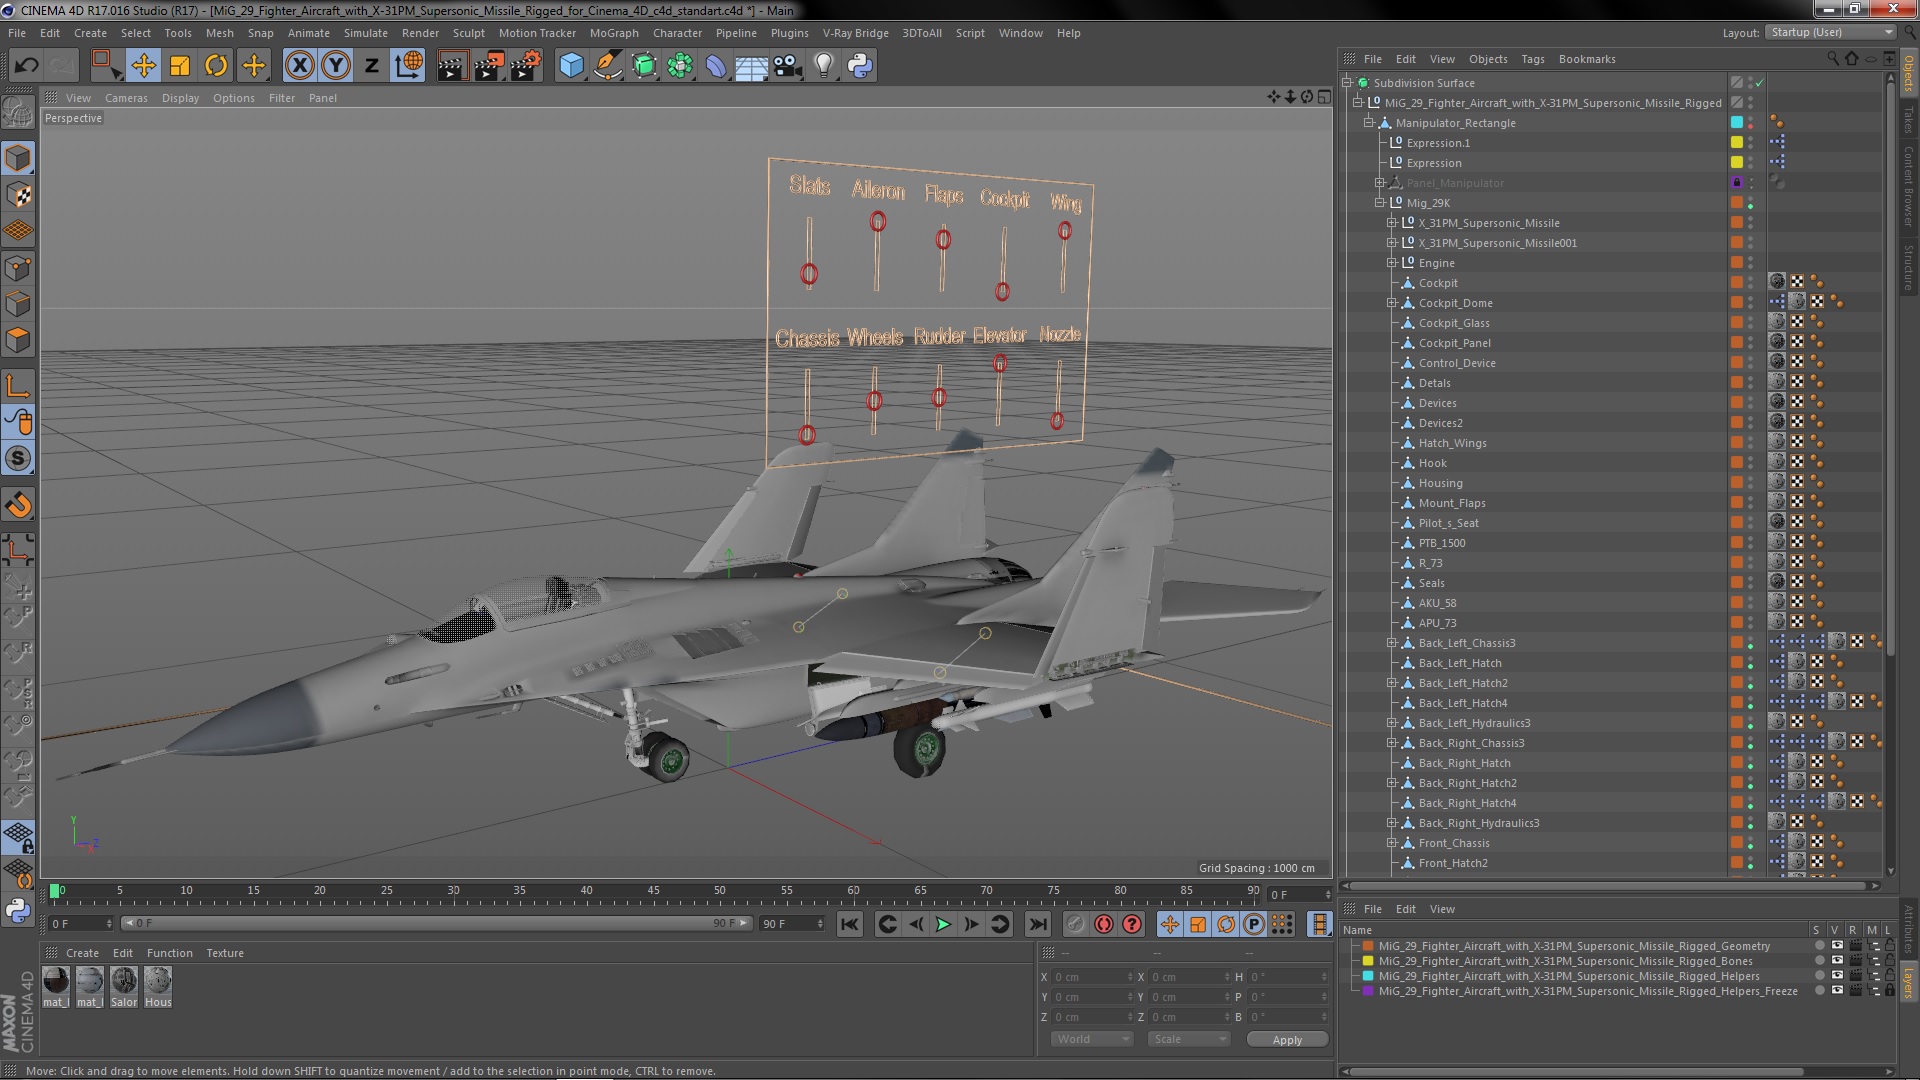The image size is (1920, 1080).
Task: Open the spline Pen tool icon
Action: pos(607,66)
